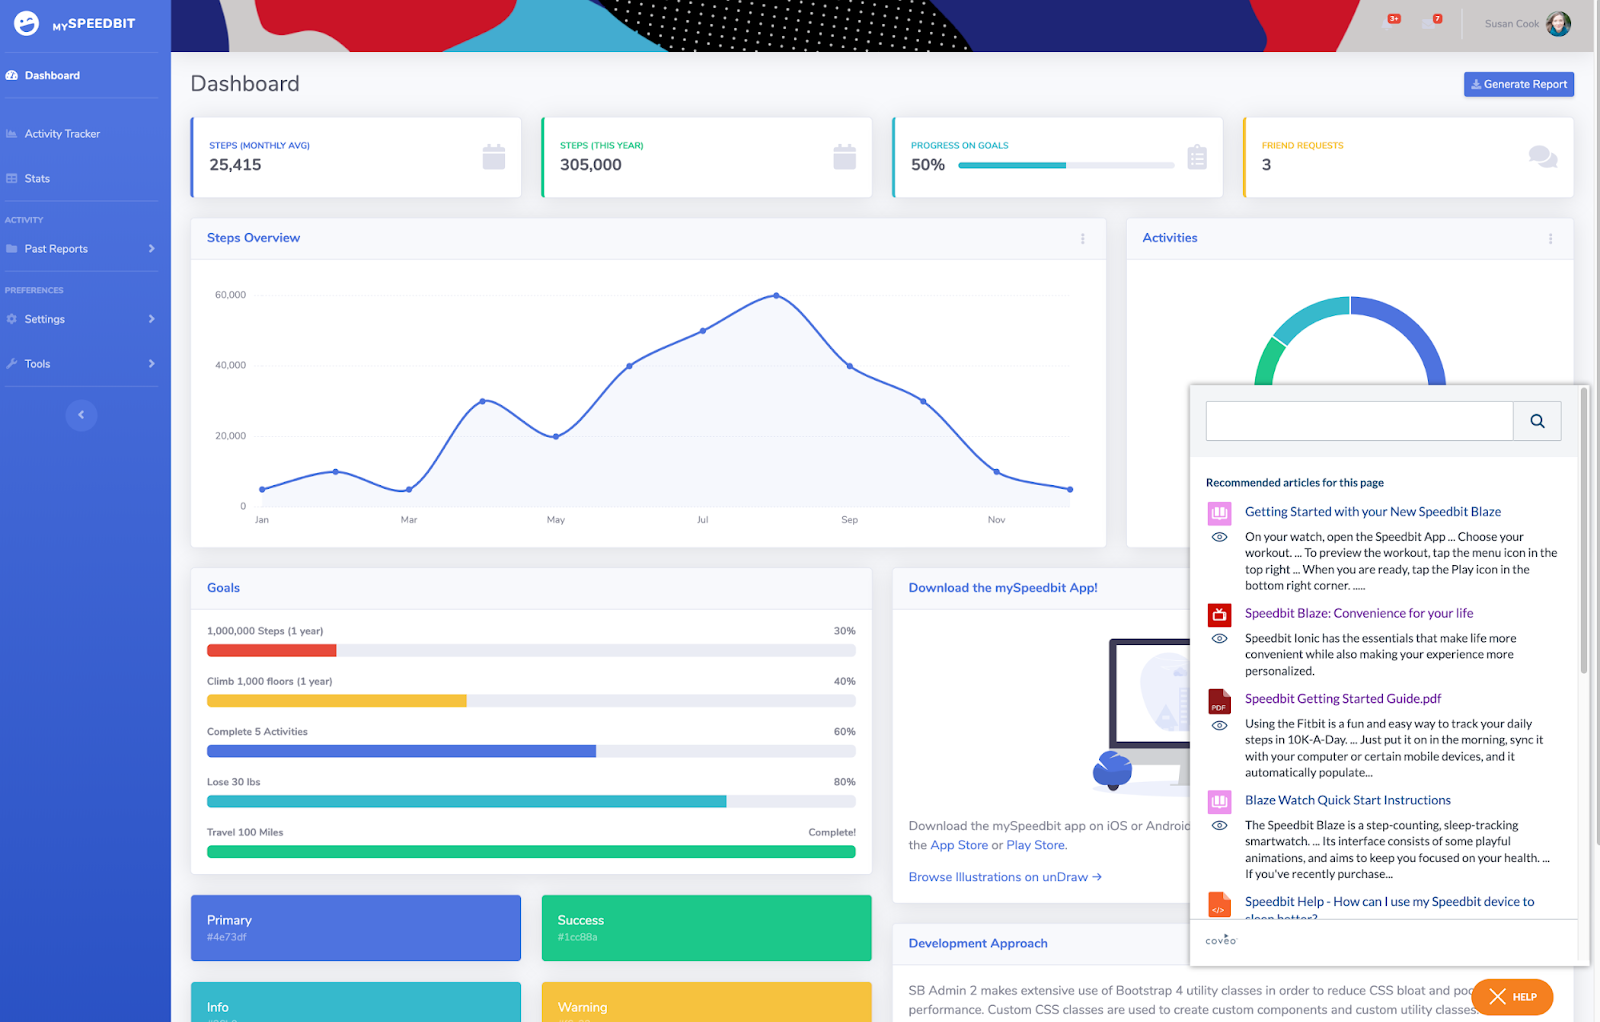Toggle quick view eye for Speedbit Blaze Convenience
Screen dimensions: 1600x1022
(1219, 639)
